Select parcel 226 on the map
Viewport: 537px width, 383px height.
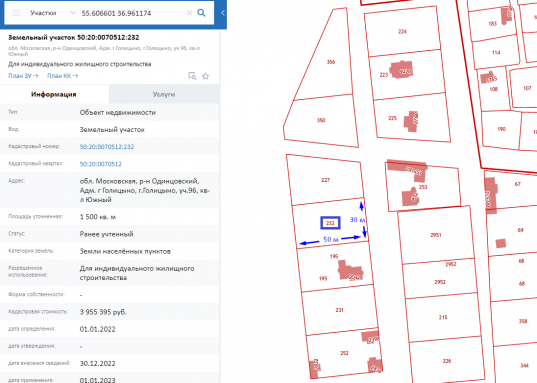447,361
